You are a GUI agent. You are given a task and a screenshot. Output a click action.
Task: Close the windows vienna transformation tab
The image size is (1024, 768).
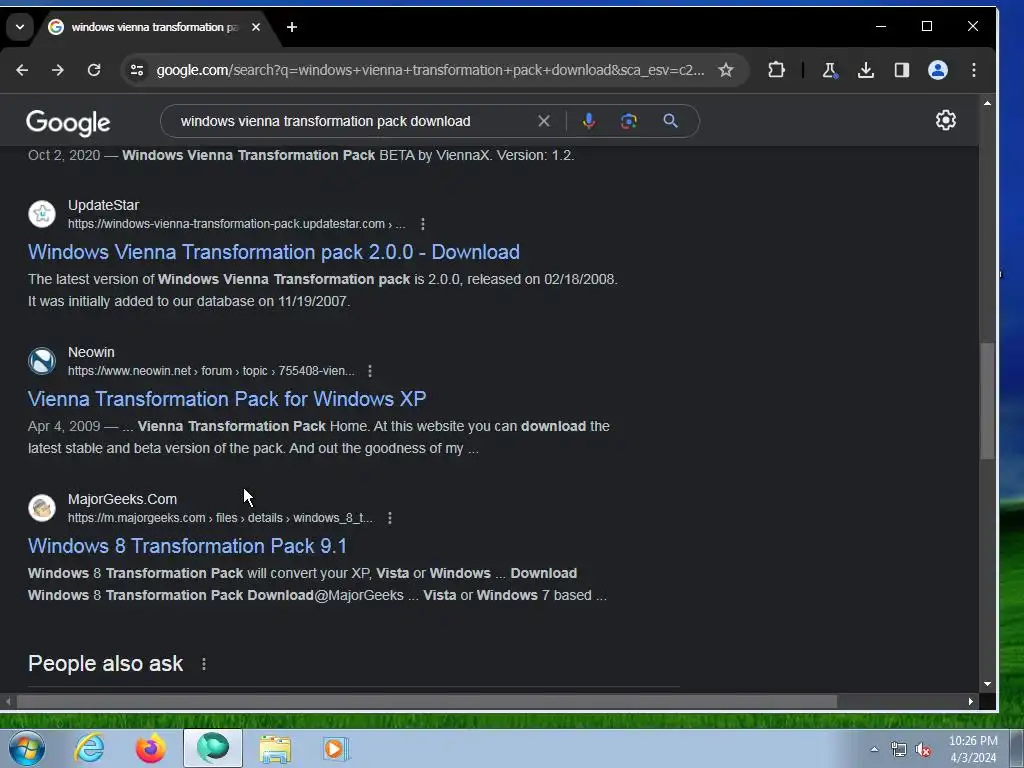pos(256,27)
